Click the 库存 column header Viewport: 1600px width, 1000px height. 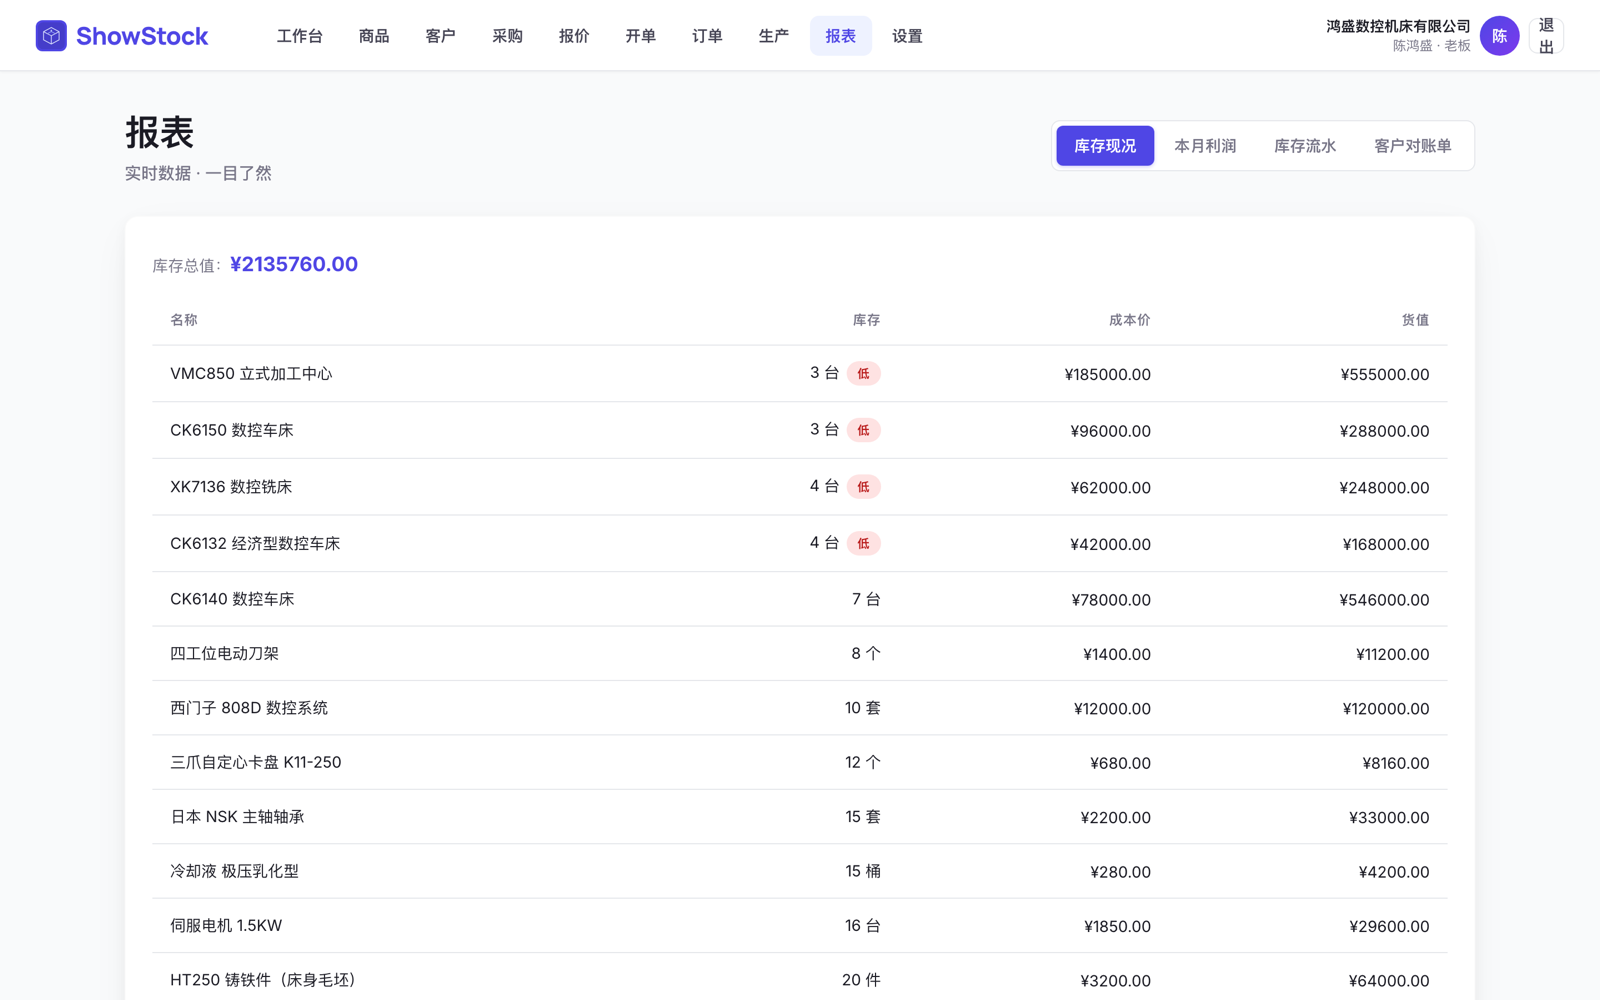click(866, 320)
